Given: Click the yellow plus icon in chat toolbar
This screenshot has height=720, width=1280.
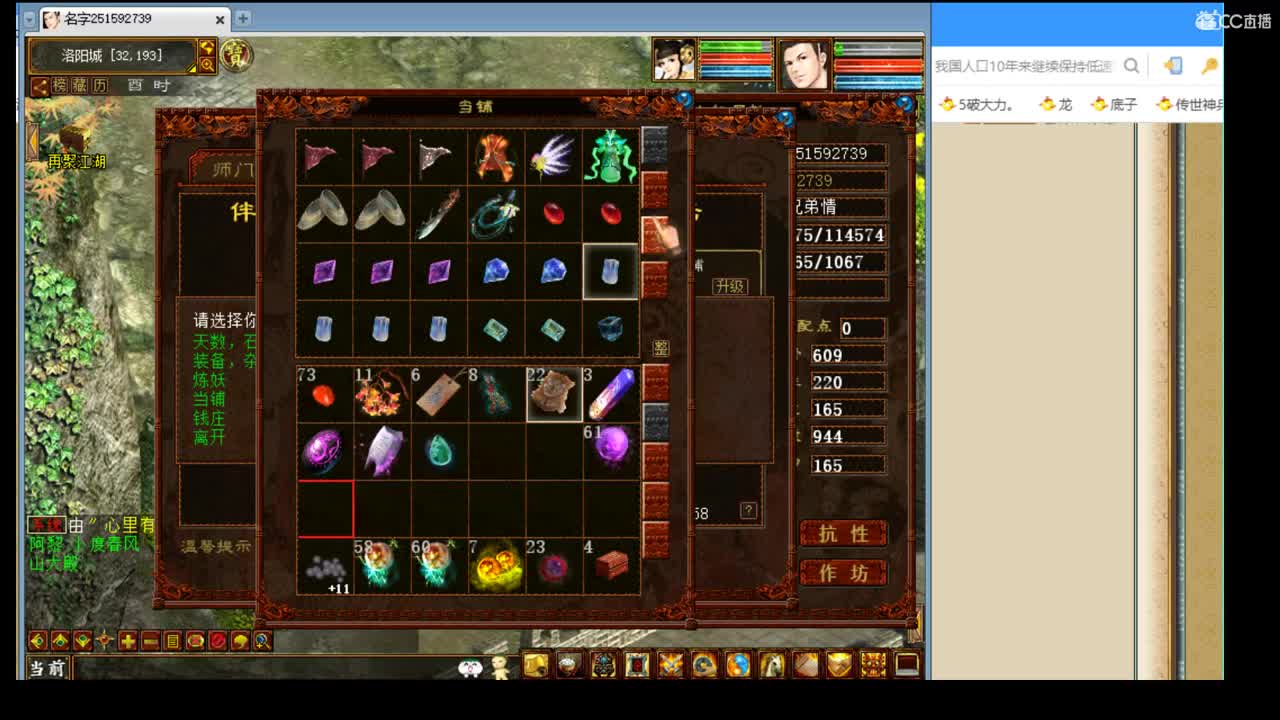Looking at the screenshot, I should coord(128,641).
